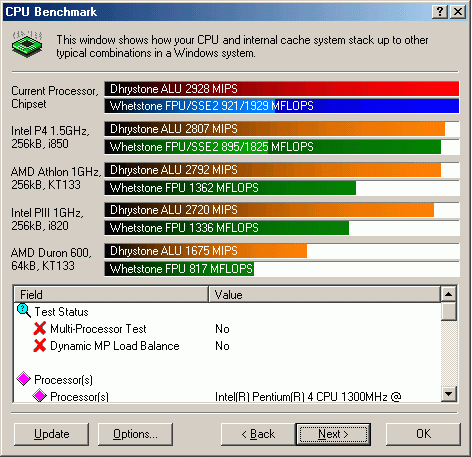Click the red X beside Multi-Processor Test
The width and height of the screenshot is (472, 457).
[40, 328]
